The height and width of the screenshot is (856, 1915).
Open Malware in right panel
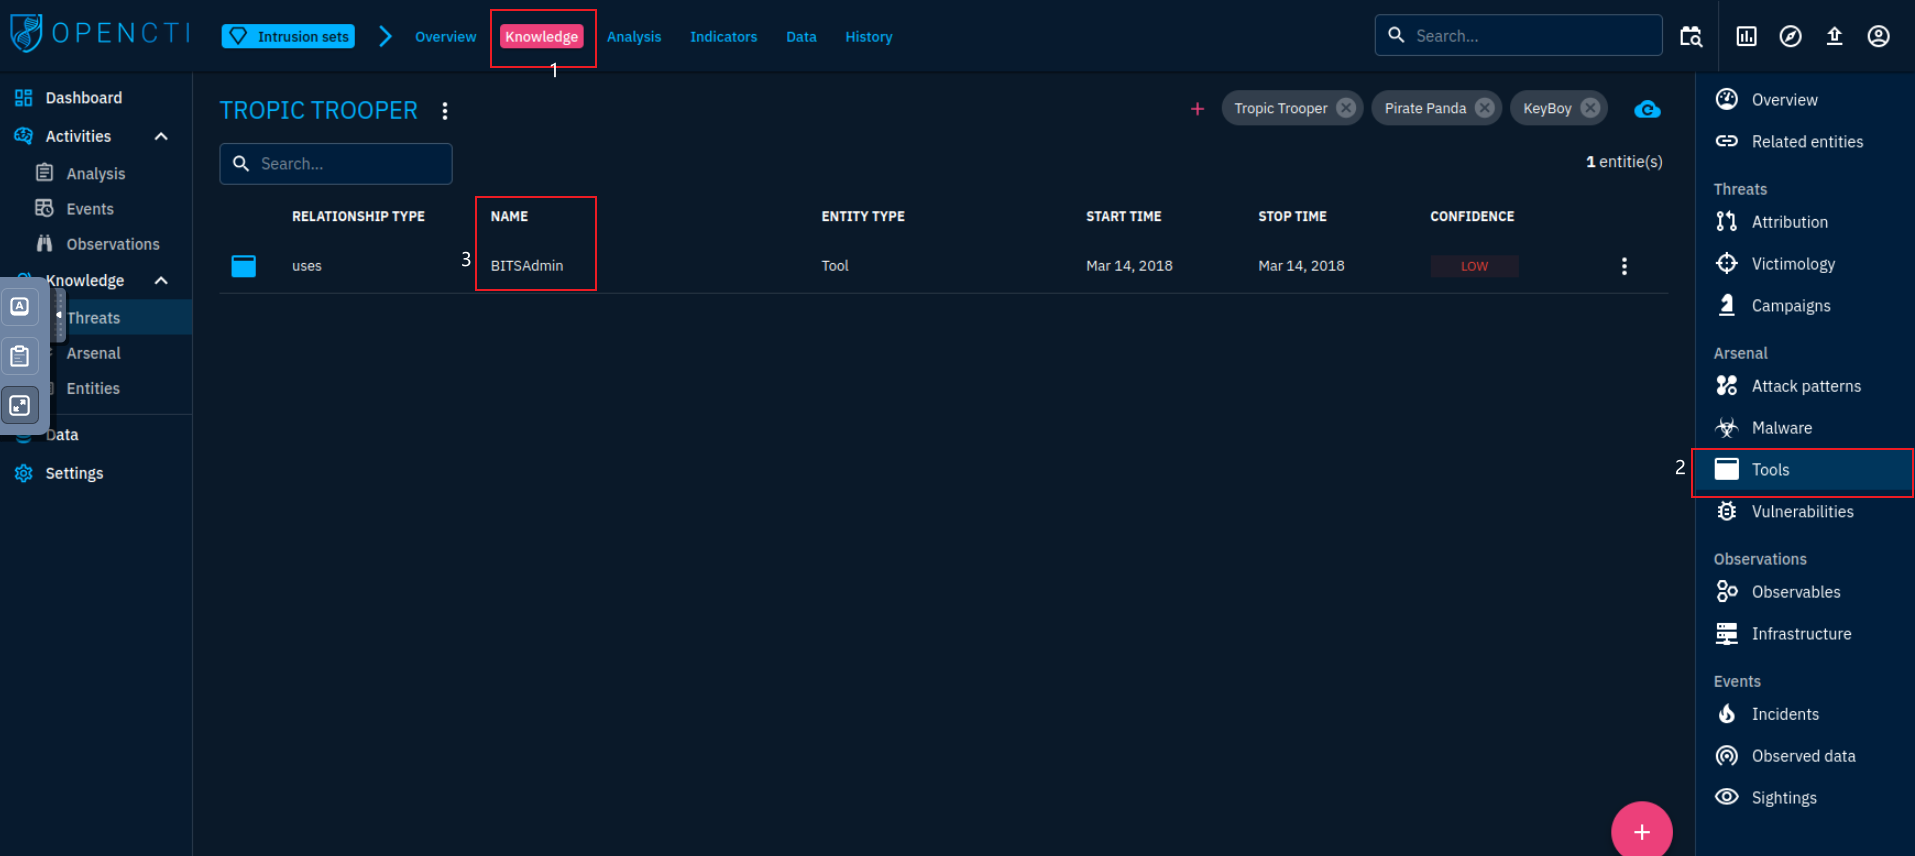(1804, 428)
